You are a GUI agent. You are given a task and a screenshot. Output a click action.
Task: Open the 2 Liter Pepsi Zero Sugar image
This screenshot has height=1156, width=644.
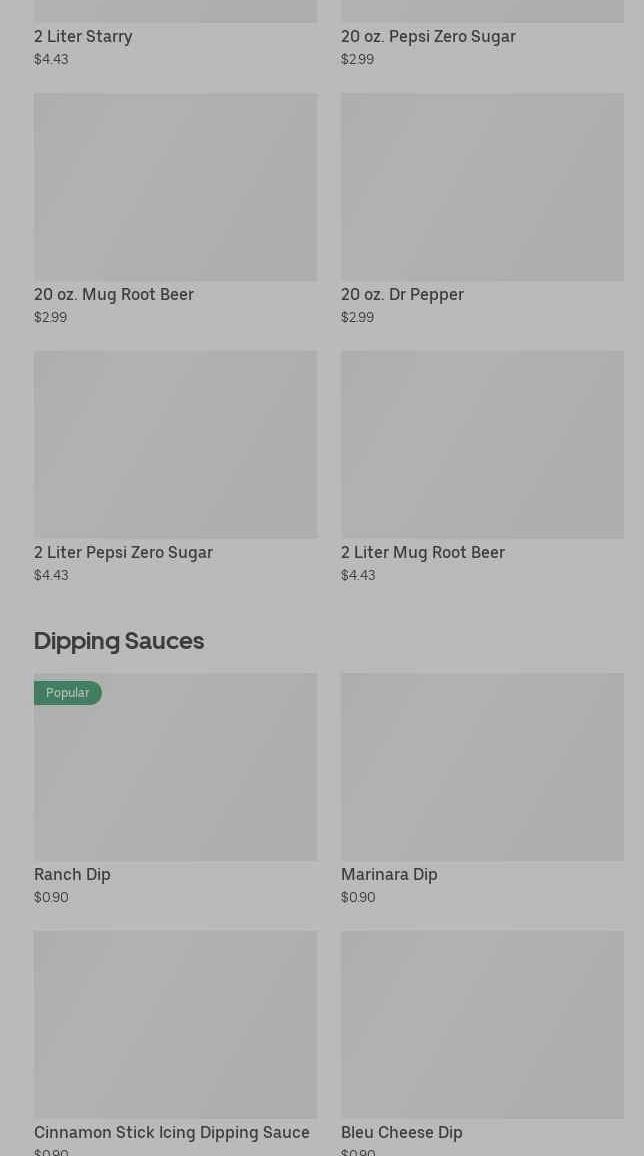175,445
